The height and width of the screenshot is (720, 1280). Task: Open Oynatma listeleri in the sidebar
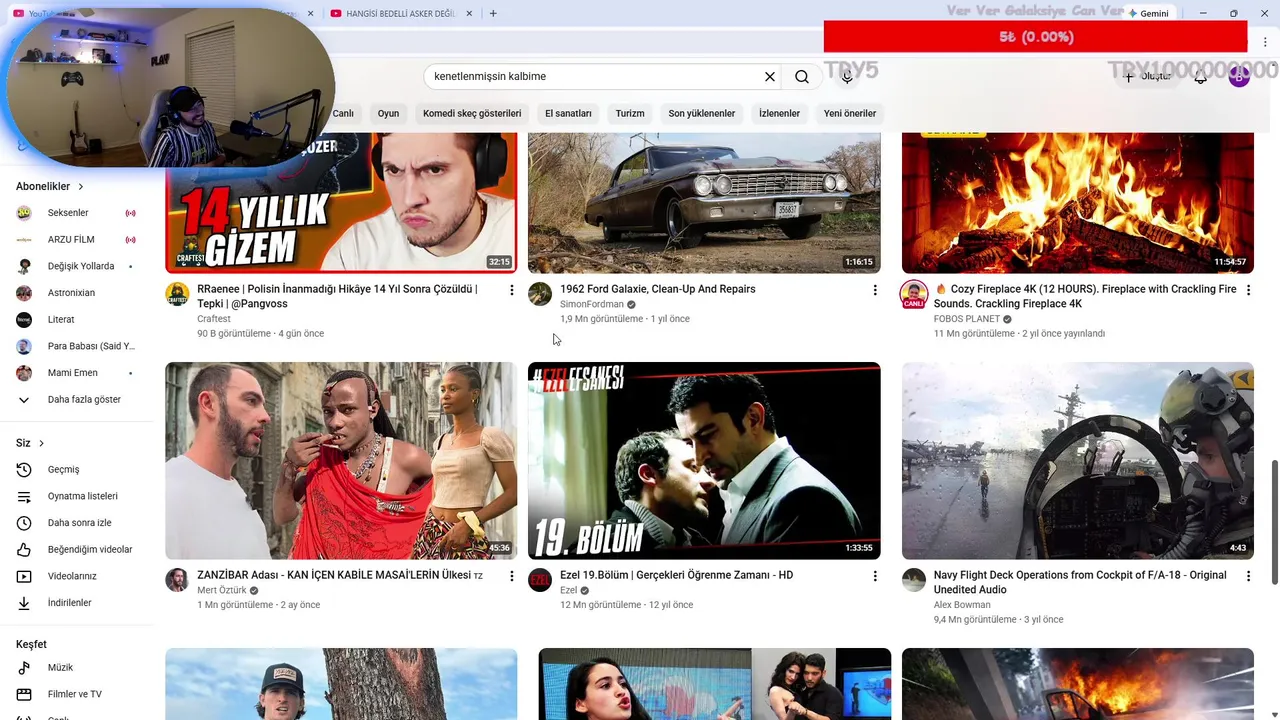[77, 496]
